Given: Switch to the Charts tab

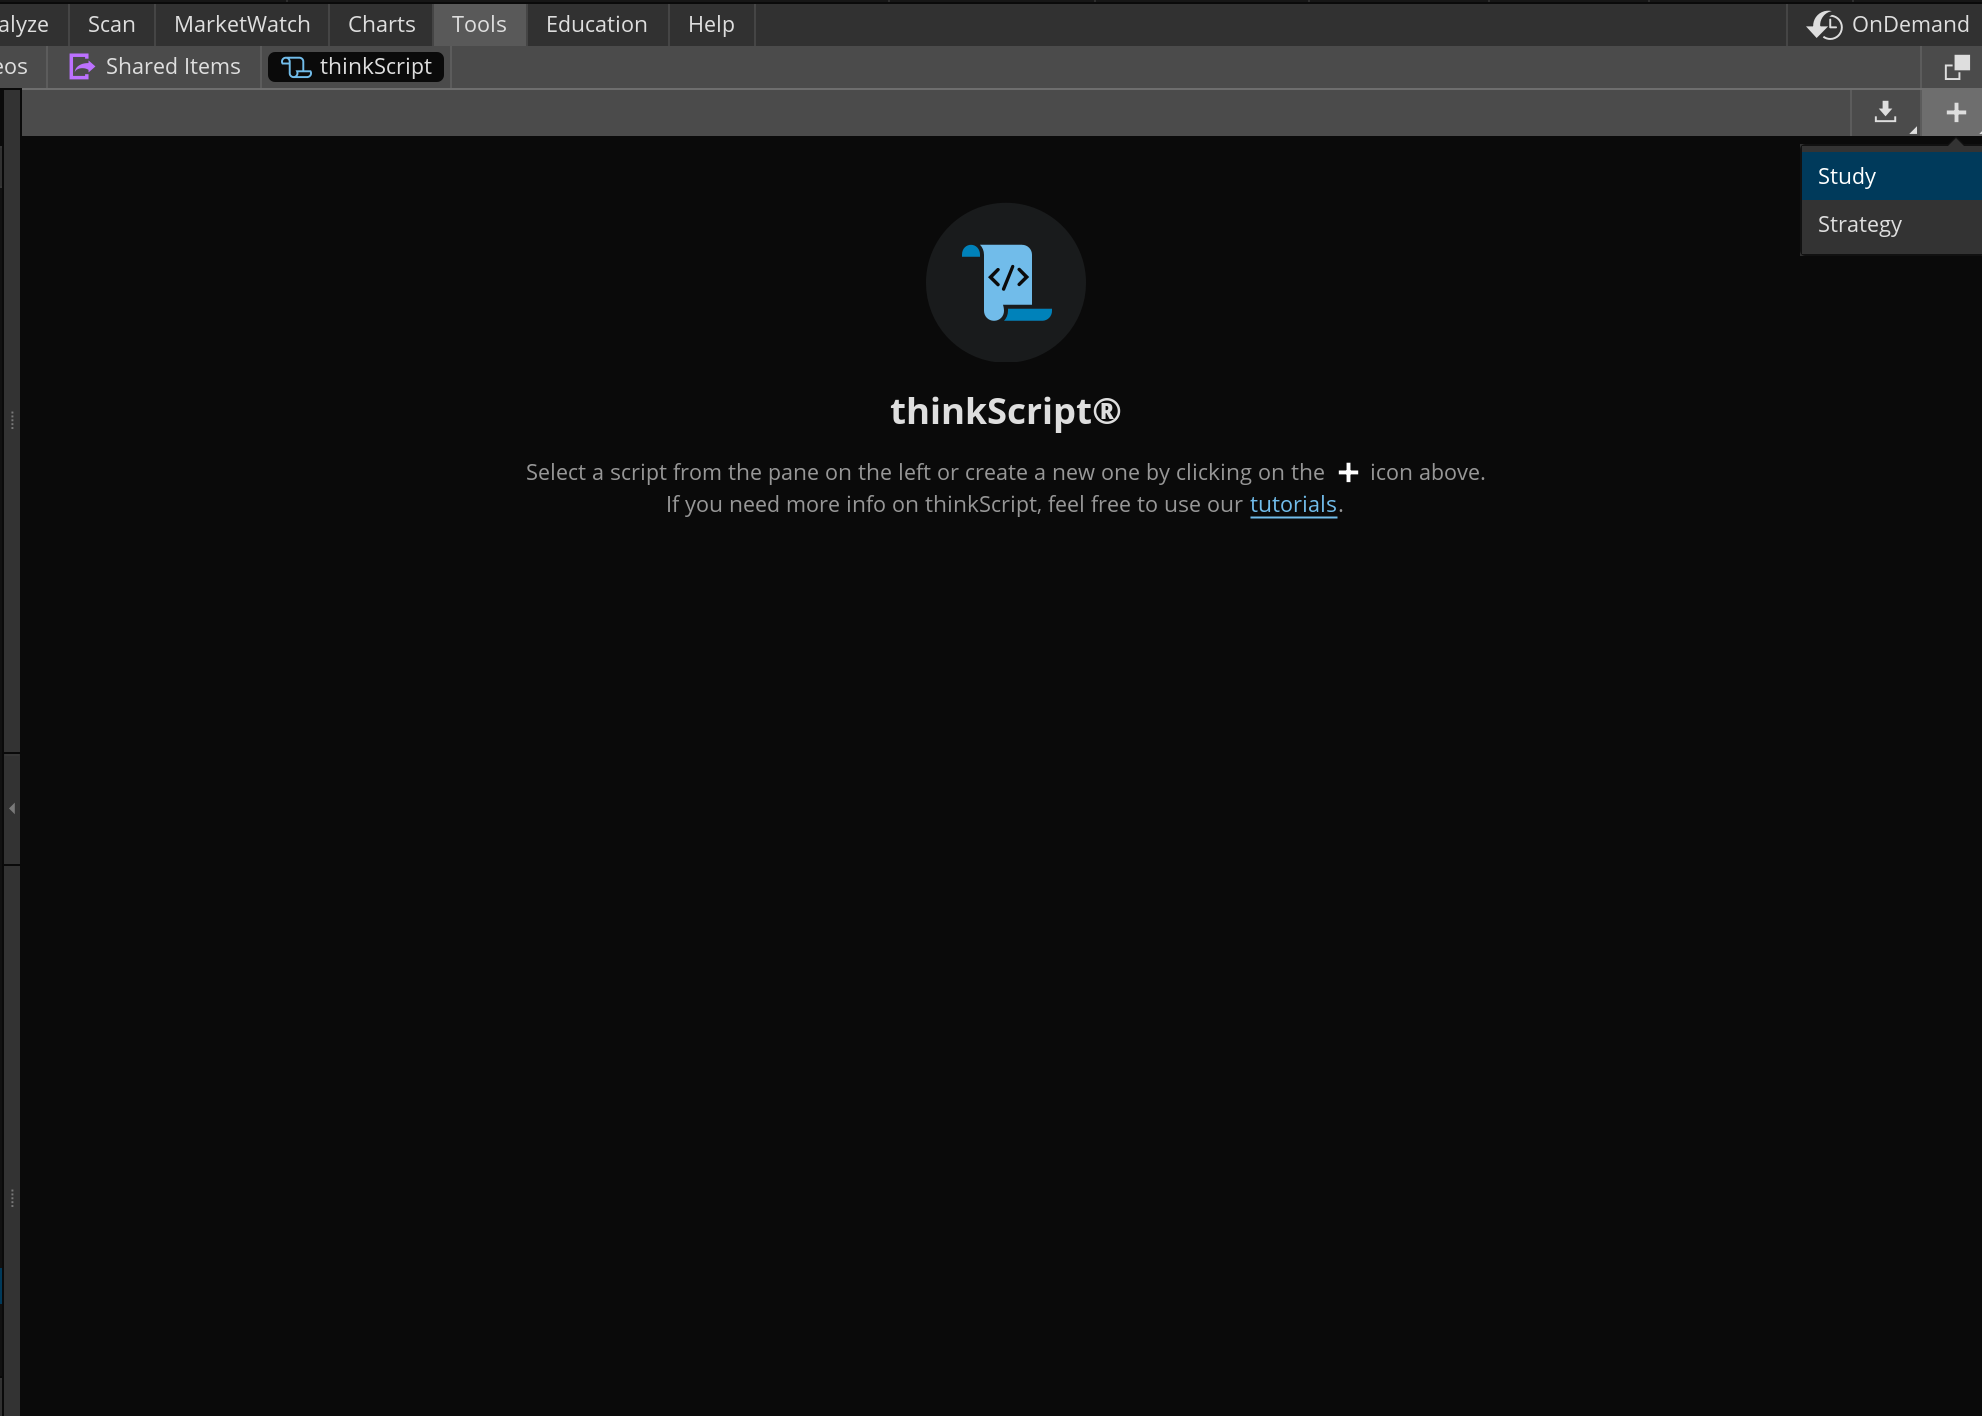Looking at the screenshot, I should 381,24.
